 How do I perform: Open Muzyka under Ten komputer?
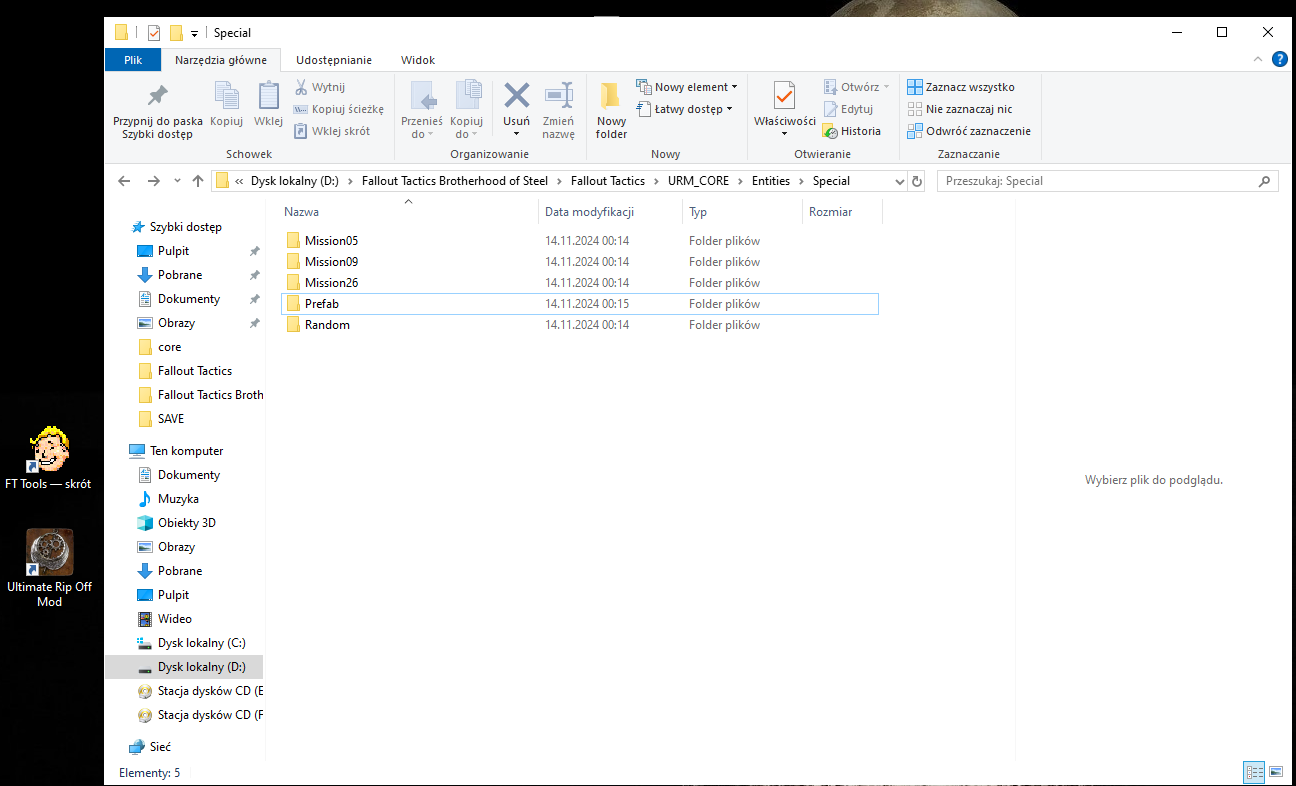pos(178,499)
